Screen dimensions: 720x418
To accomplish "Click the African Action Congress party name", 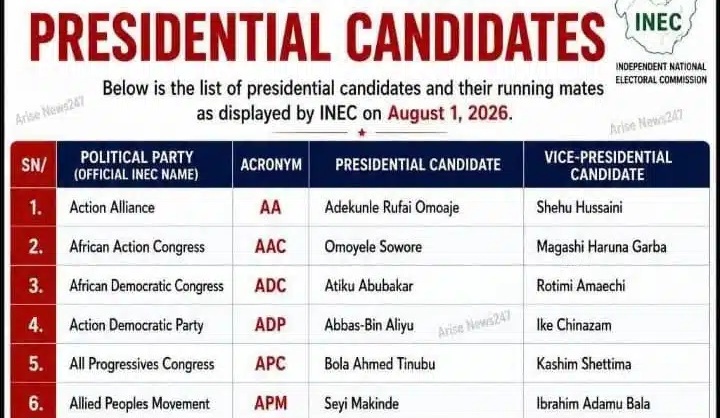I will (137, 247).
